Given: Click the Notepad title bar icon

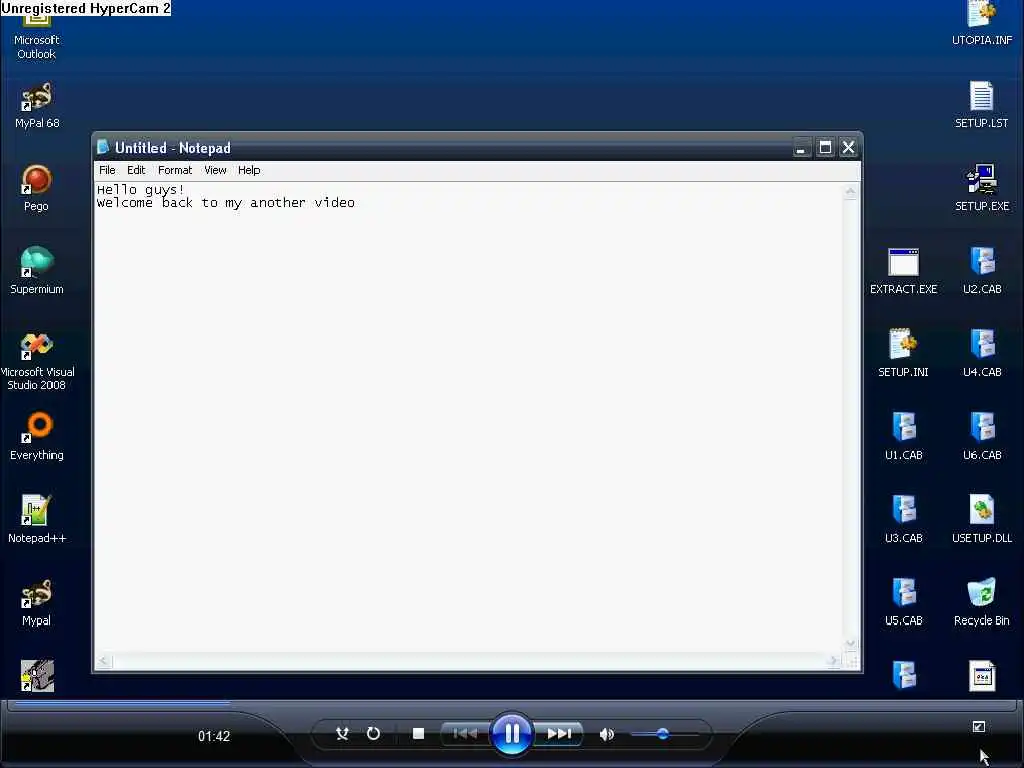Looking at the screenshot, I should [103, 147].
